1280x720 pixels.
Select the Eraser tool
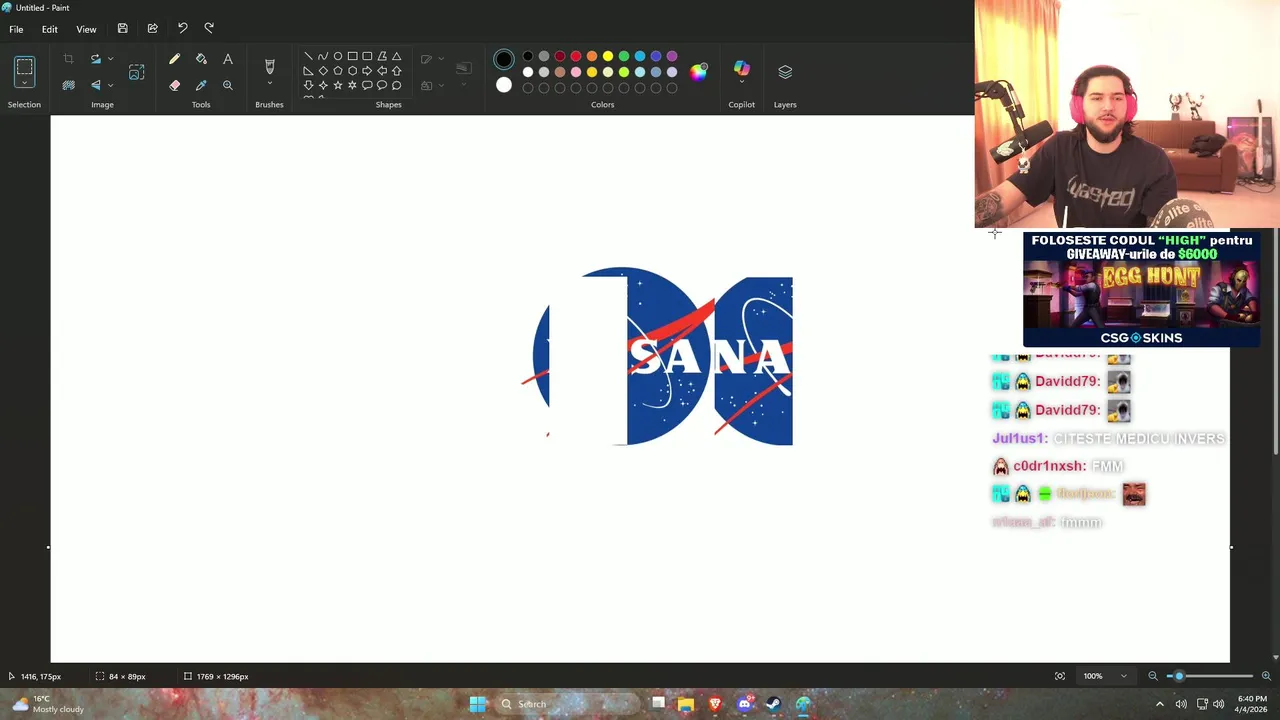174,85
